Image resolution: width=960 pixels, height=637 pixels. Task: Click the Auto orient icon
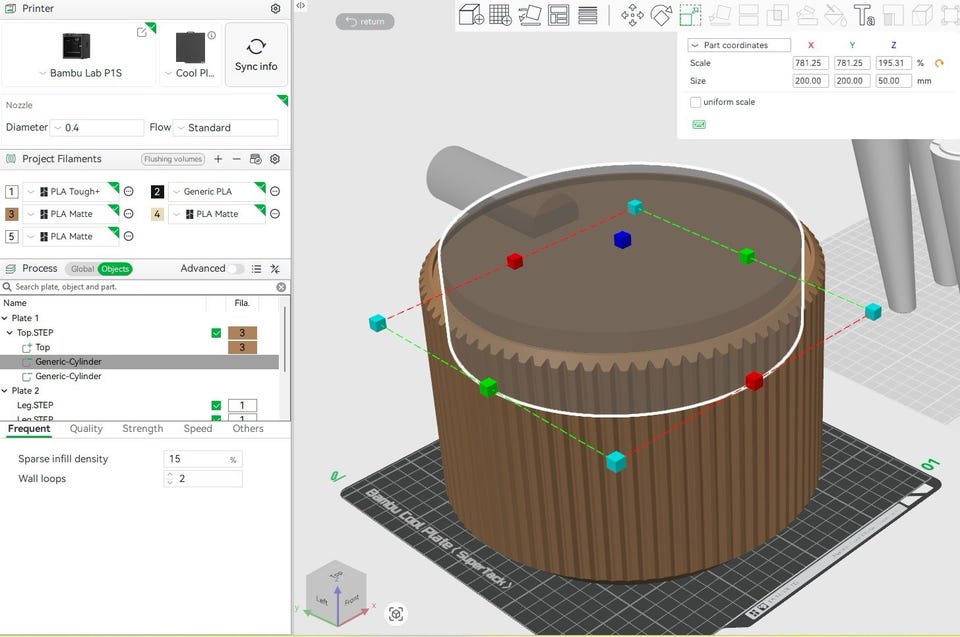(x=530, y=14)
